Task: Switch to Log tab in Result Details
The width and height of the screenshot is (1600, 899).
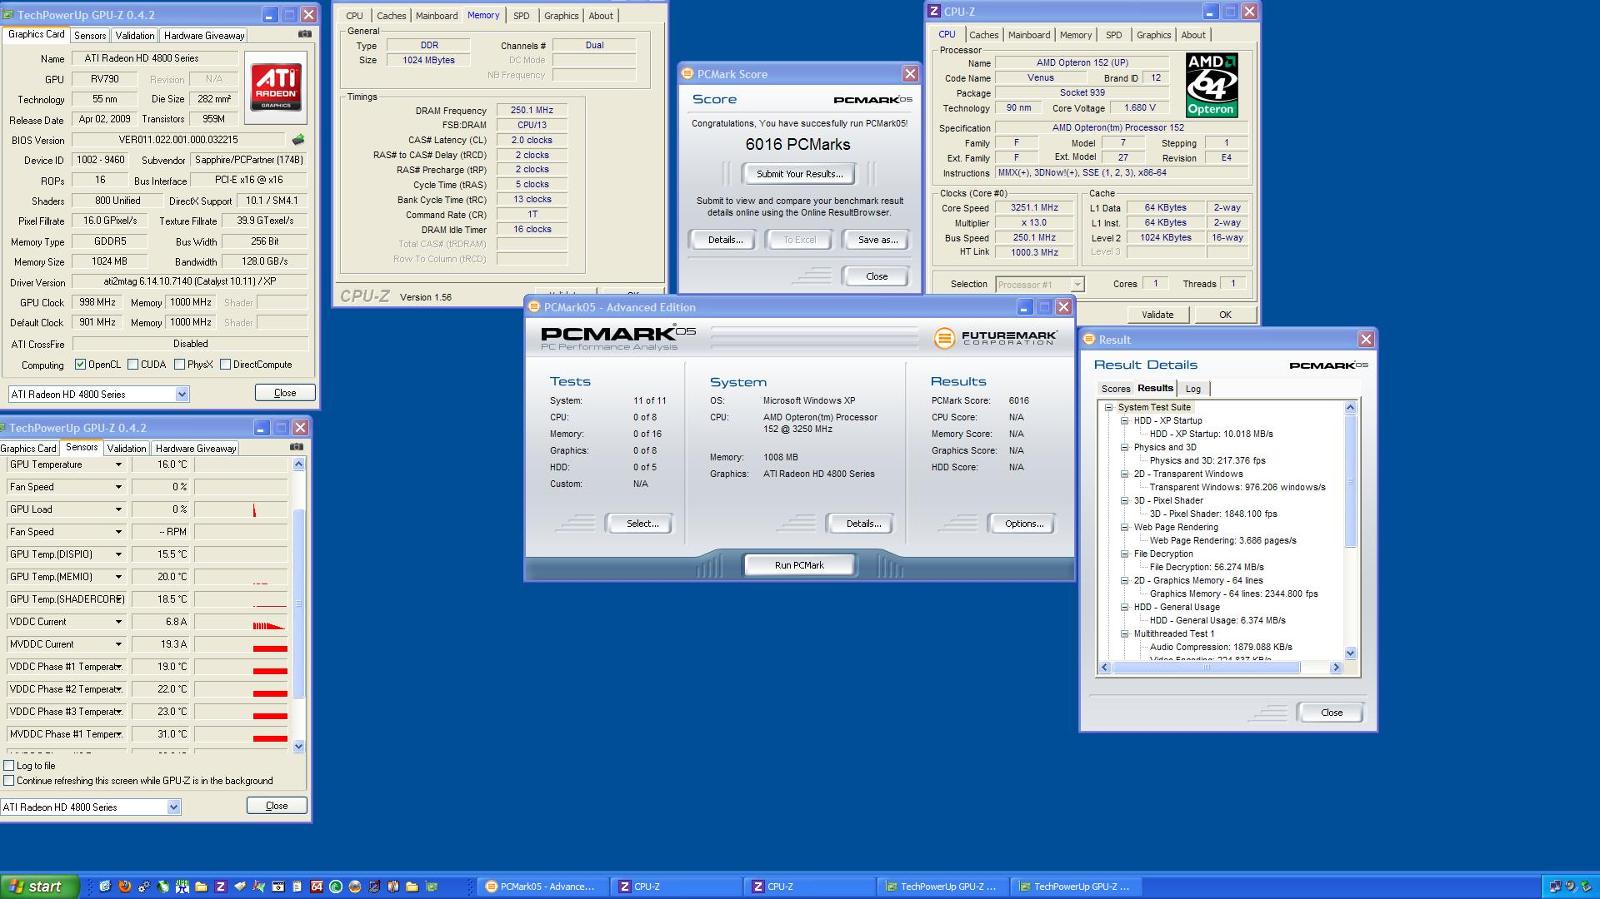Action: click(x=1193, y=389)
